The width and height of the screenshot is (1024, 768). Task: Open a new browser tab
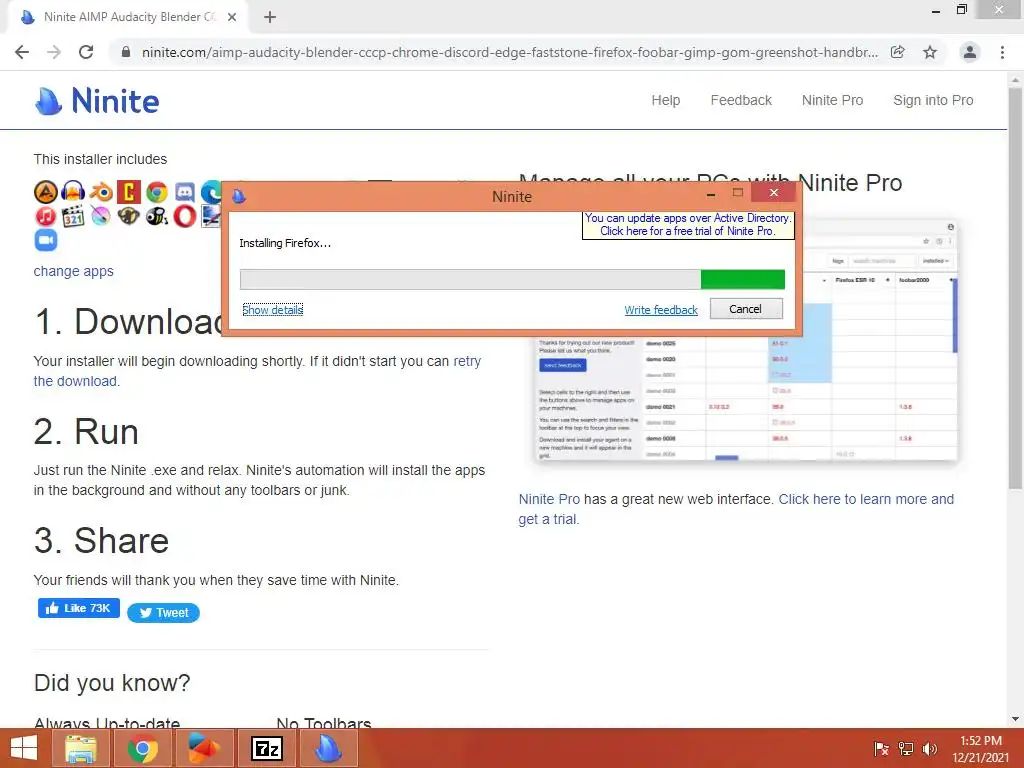270,17
